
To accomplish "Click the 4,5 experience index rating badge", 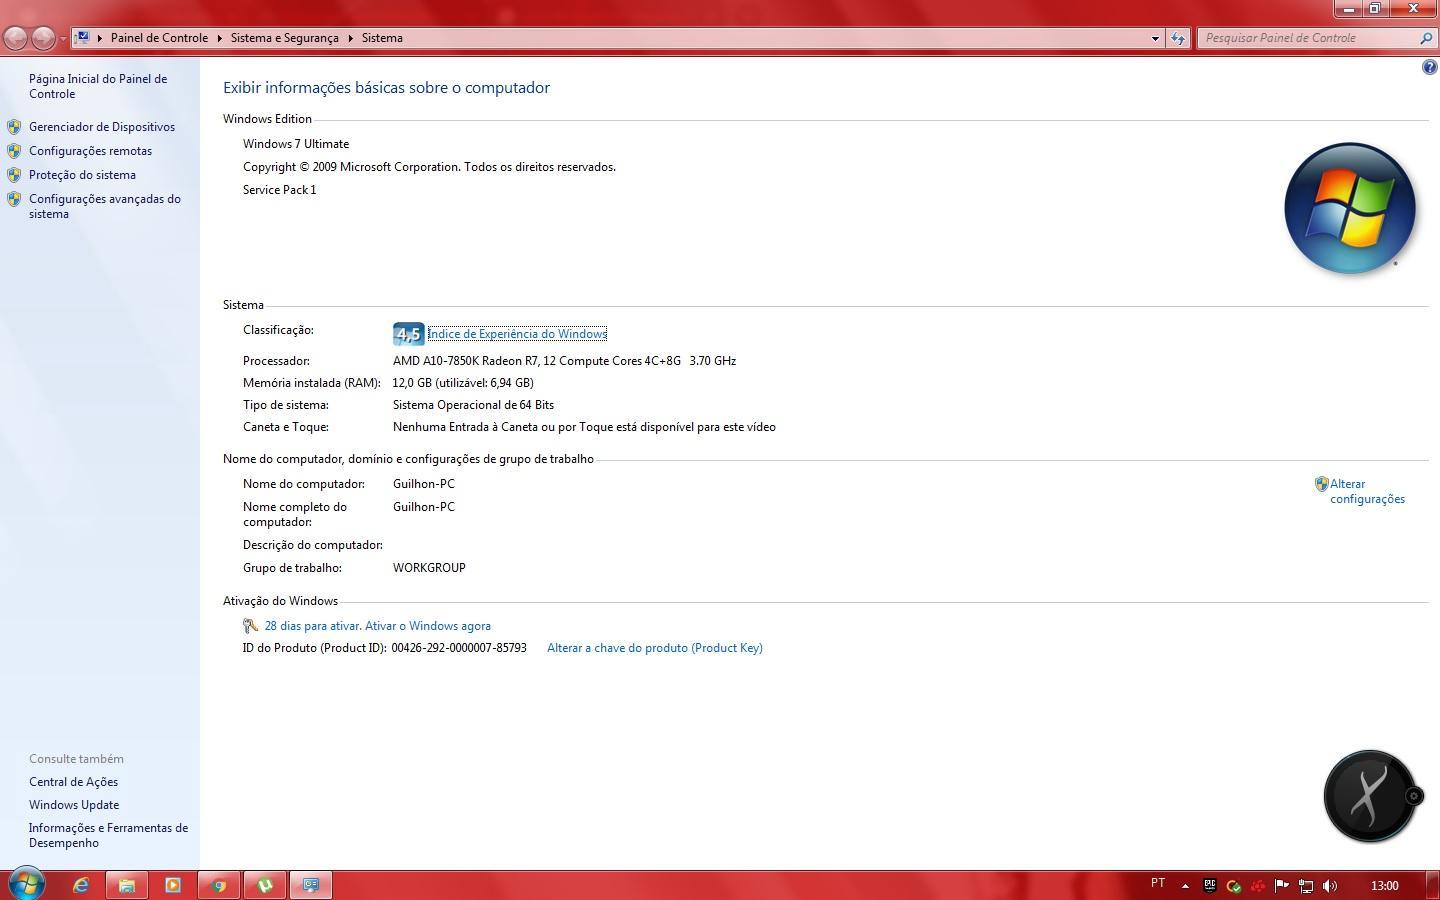I will tap(408, 334).
